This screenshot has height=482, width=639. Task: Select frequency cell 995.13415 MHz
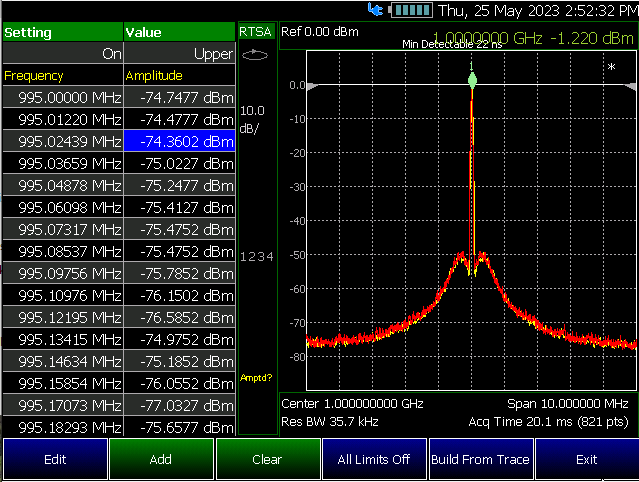click(x=63, y=339)
